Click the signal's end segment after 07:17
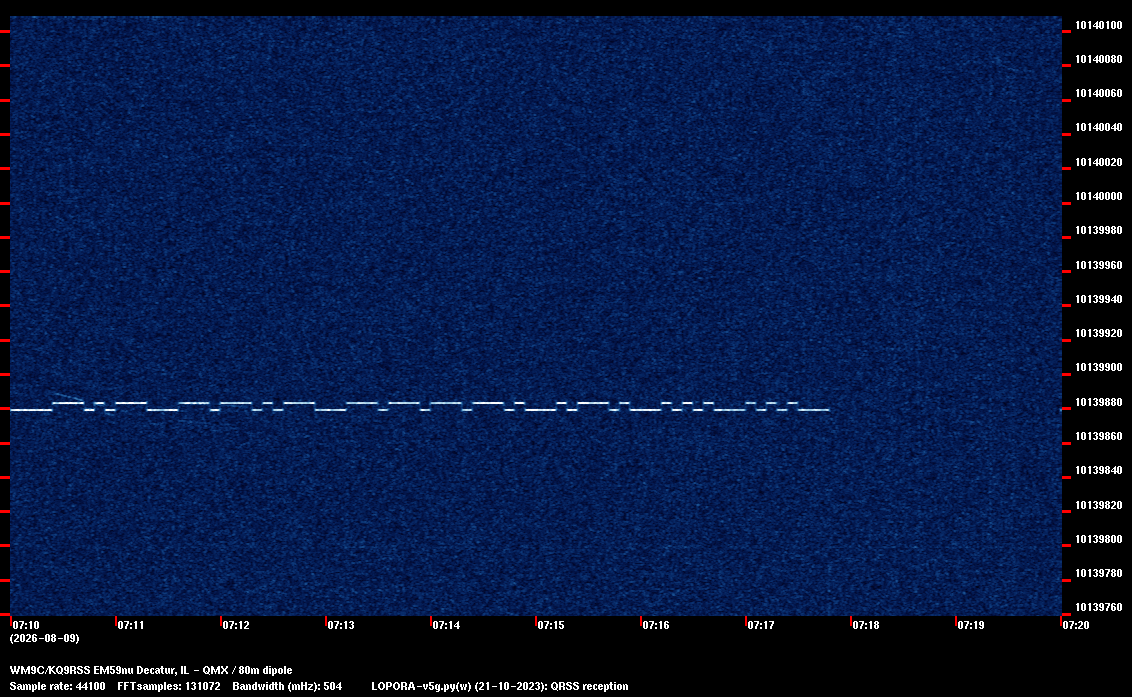1132x697 pixels. tap(814, 410)
